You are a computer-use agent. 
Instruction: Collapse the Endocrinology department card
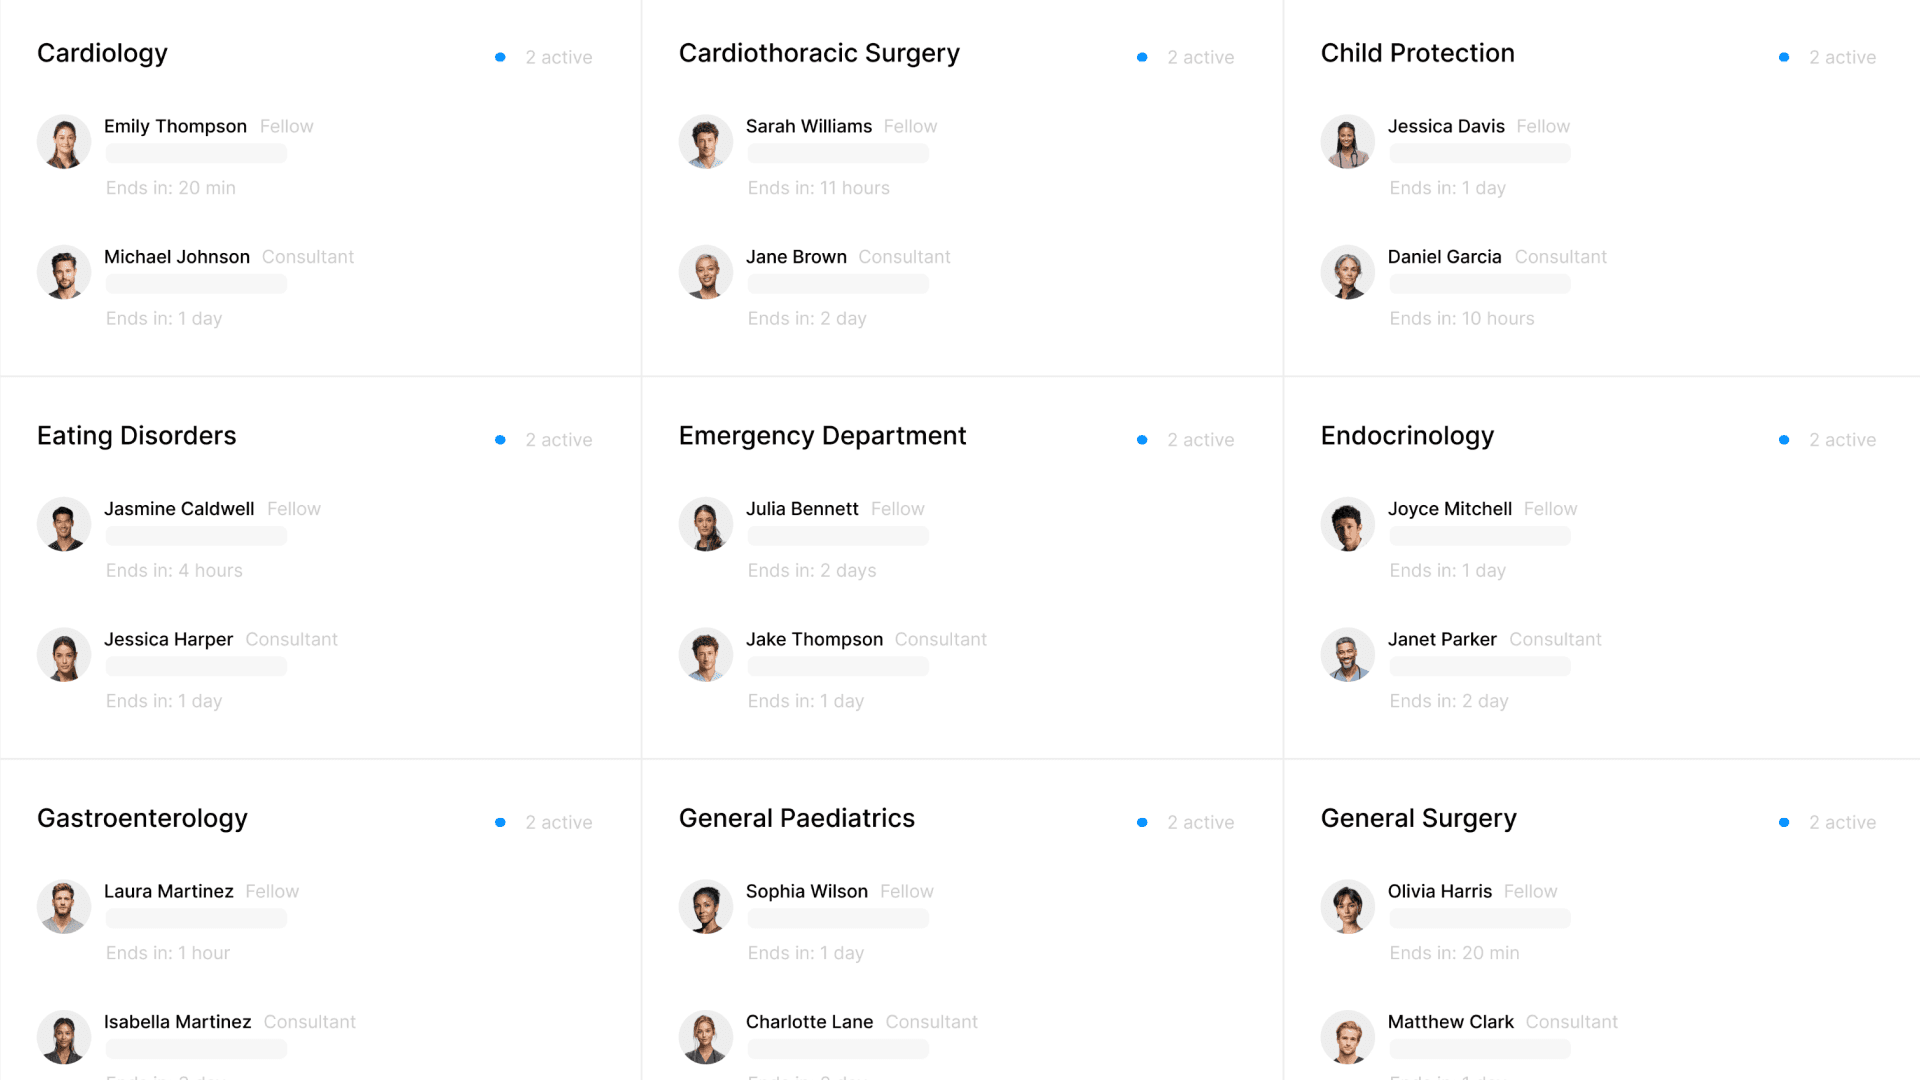pyautogui.click(x=1407, y=436)
